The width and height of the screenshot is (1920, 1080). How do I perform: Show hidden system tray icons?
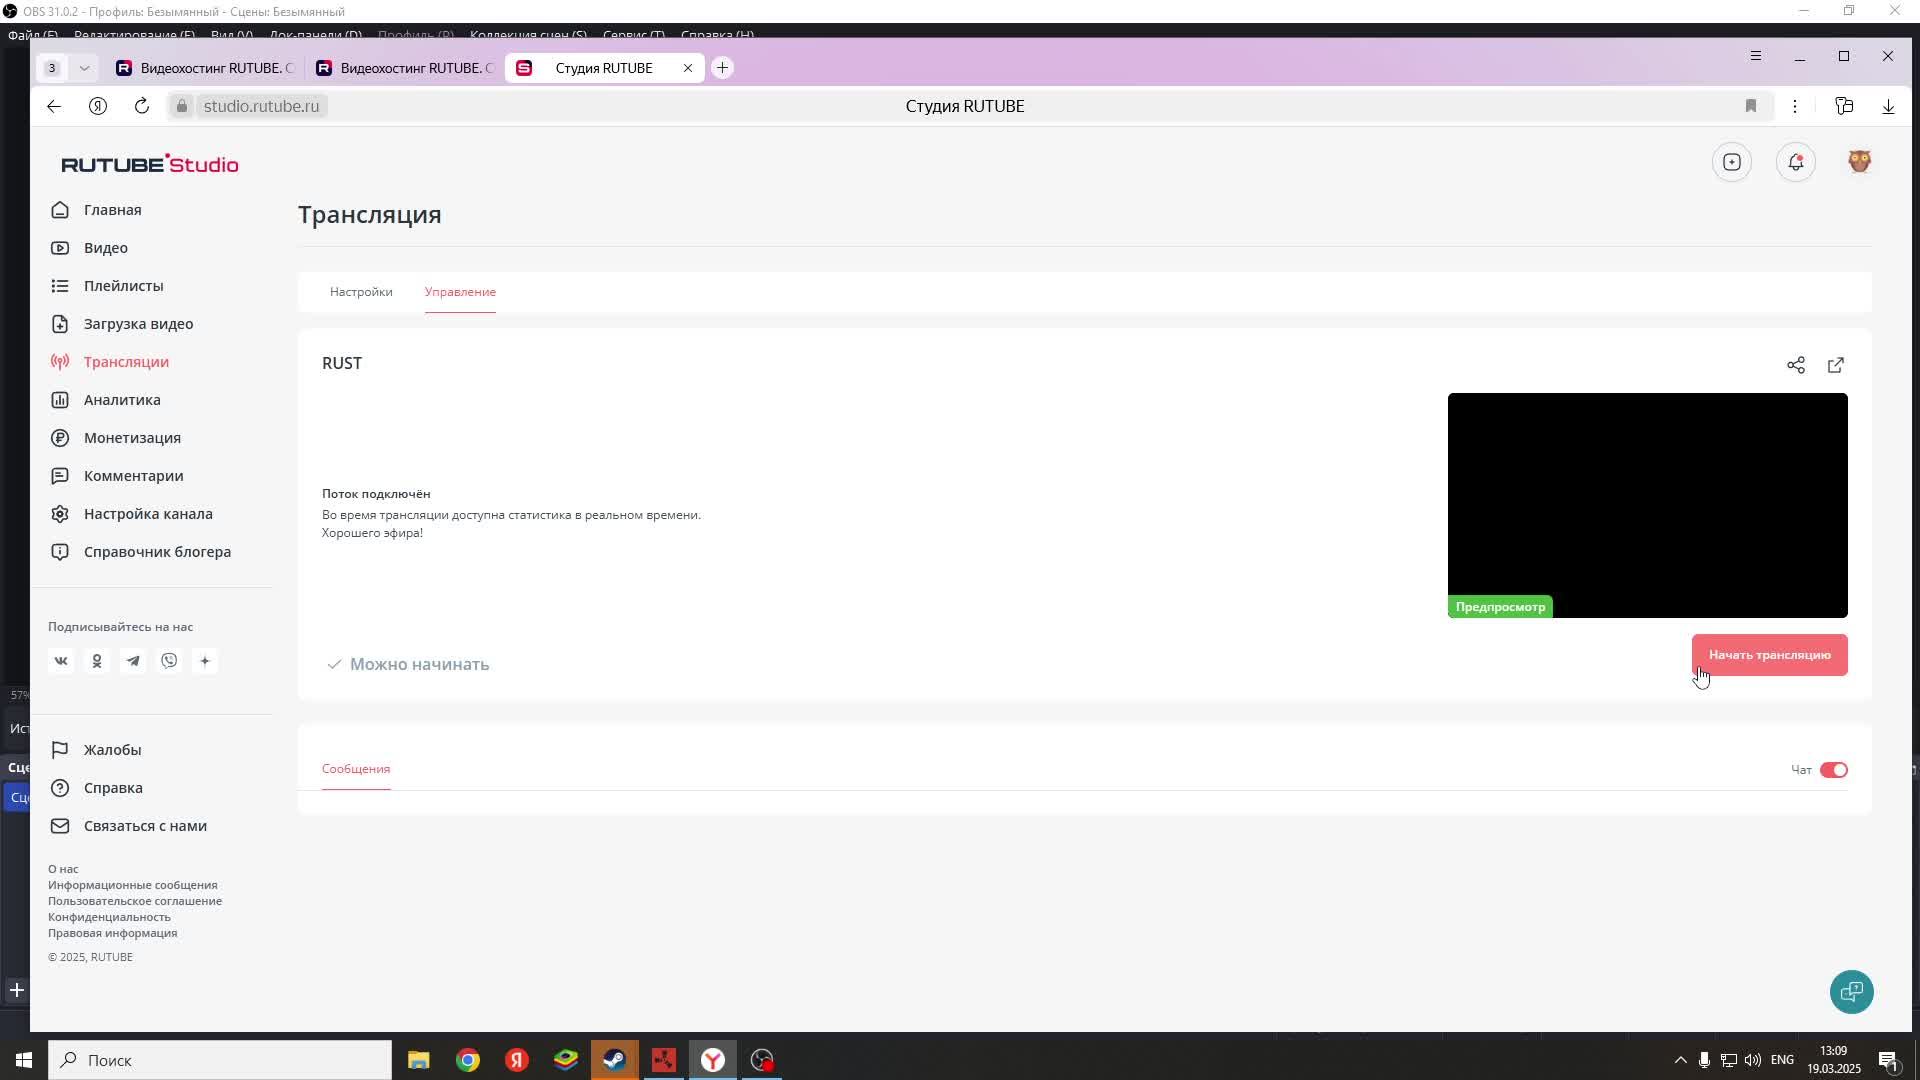[x=1680, y=1060]
